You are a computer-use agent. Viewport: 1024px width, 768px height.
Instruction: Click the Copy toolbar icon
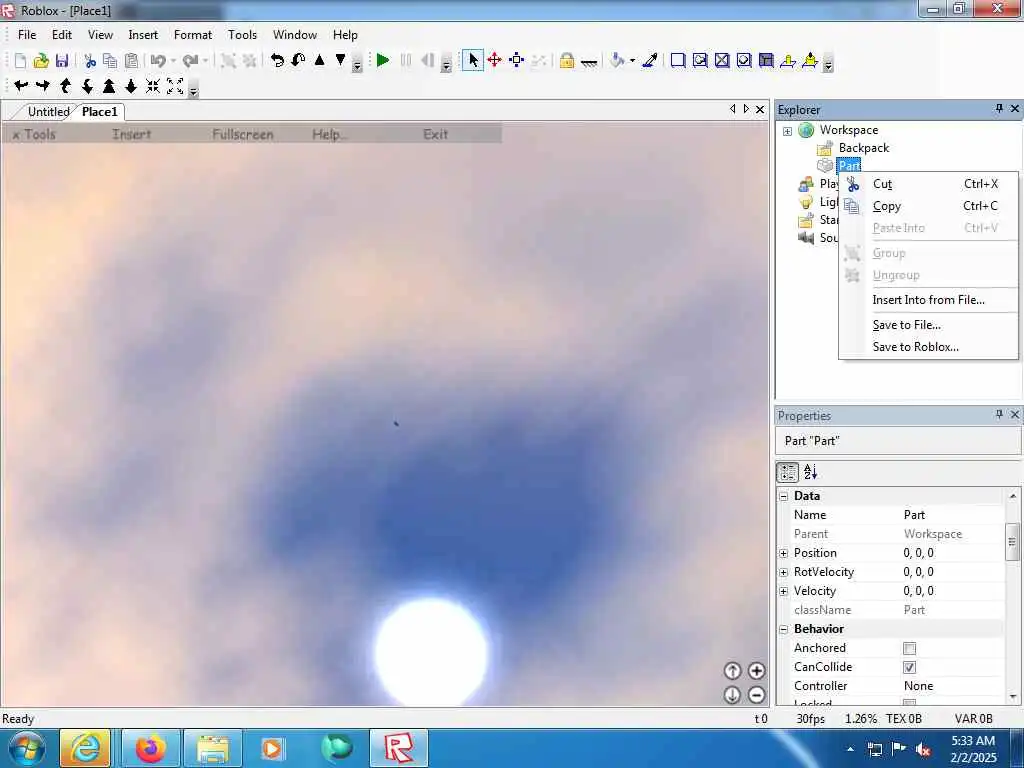110,61
